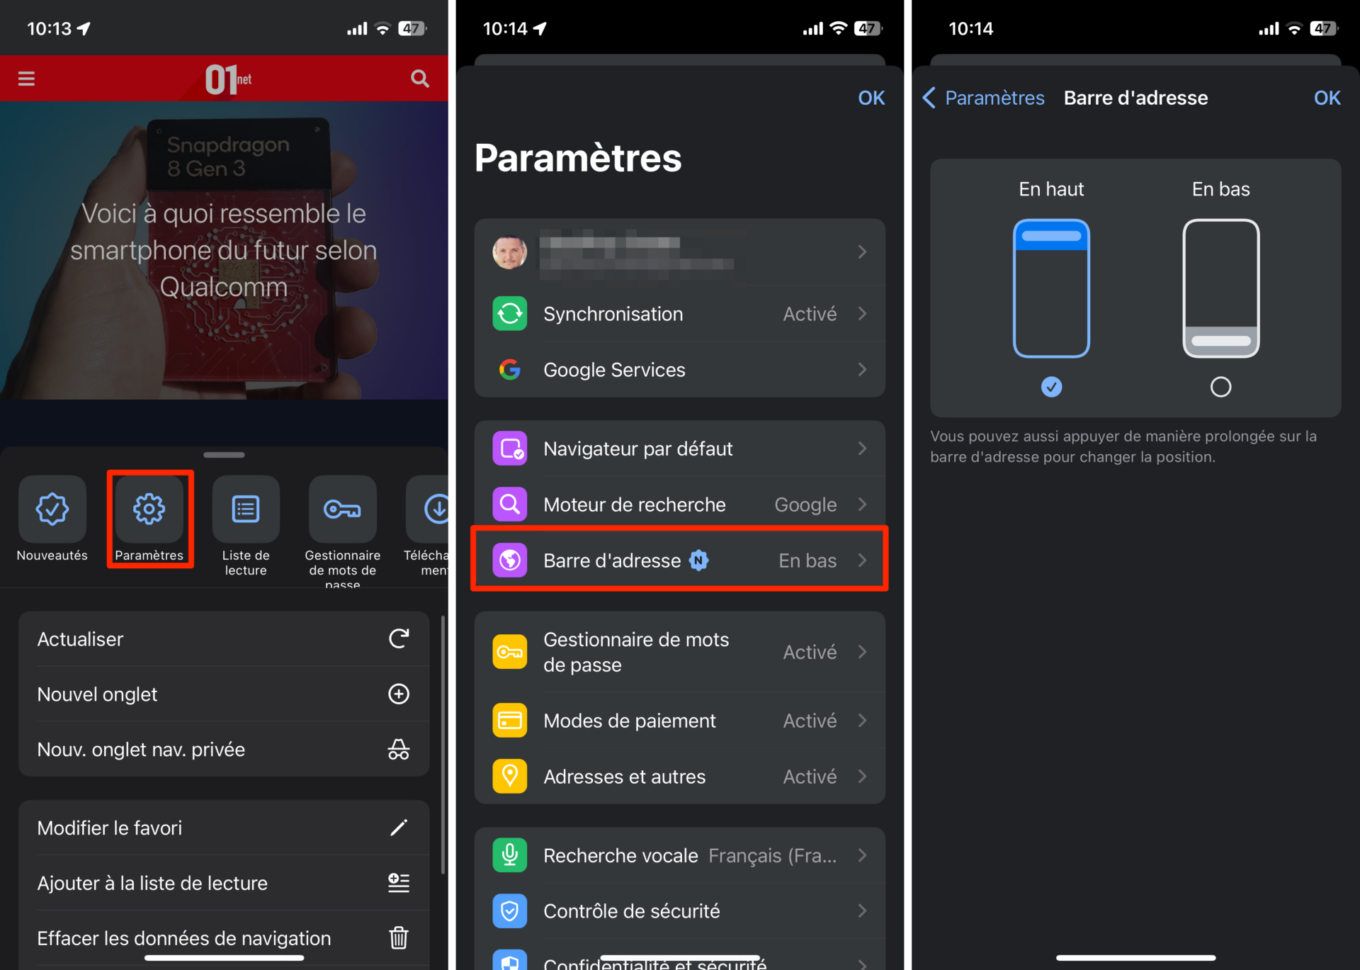Expand the account row chevron

[x=862, y=252]
